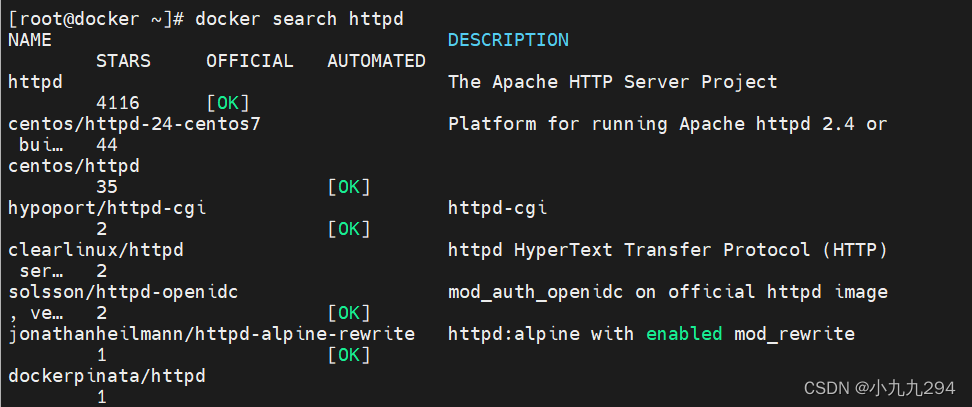Click the star count 4116

click(x=118, y=103)
